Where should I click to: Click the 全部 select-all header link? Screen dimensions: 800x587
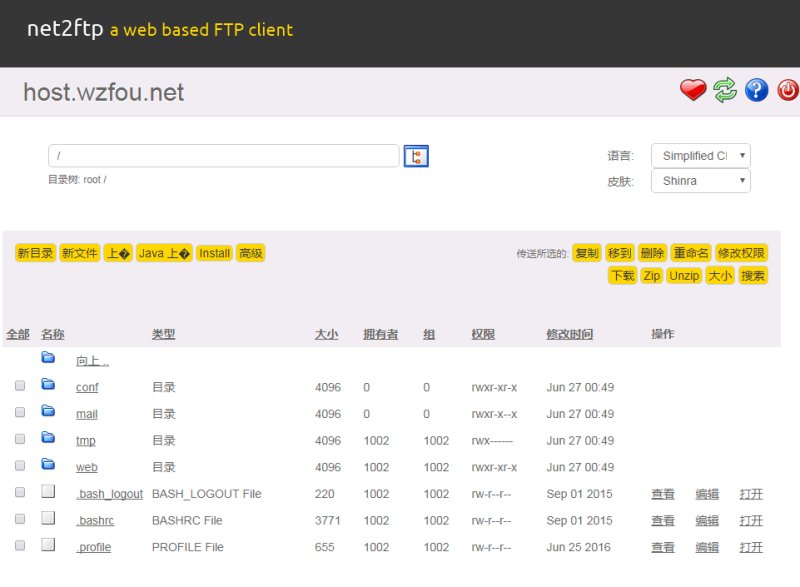18,335
